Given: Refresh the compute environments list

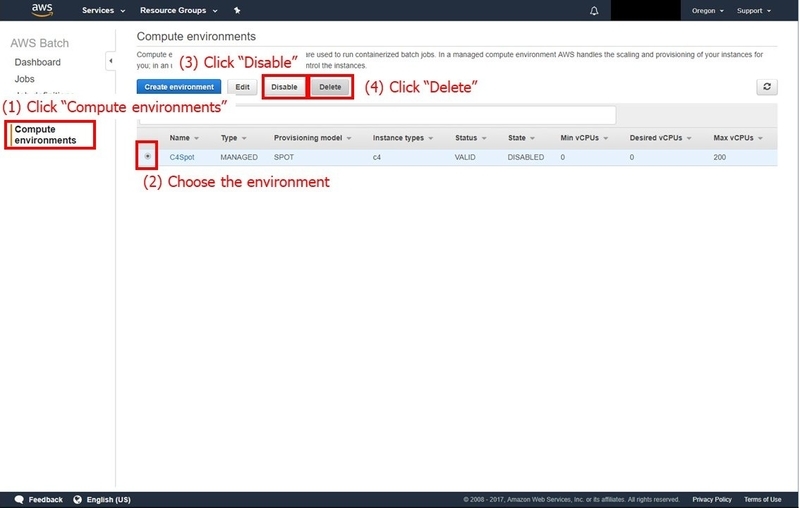Looking at the screenshot, I should [767, 87].
